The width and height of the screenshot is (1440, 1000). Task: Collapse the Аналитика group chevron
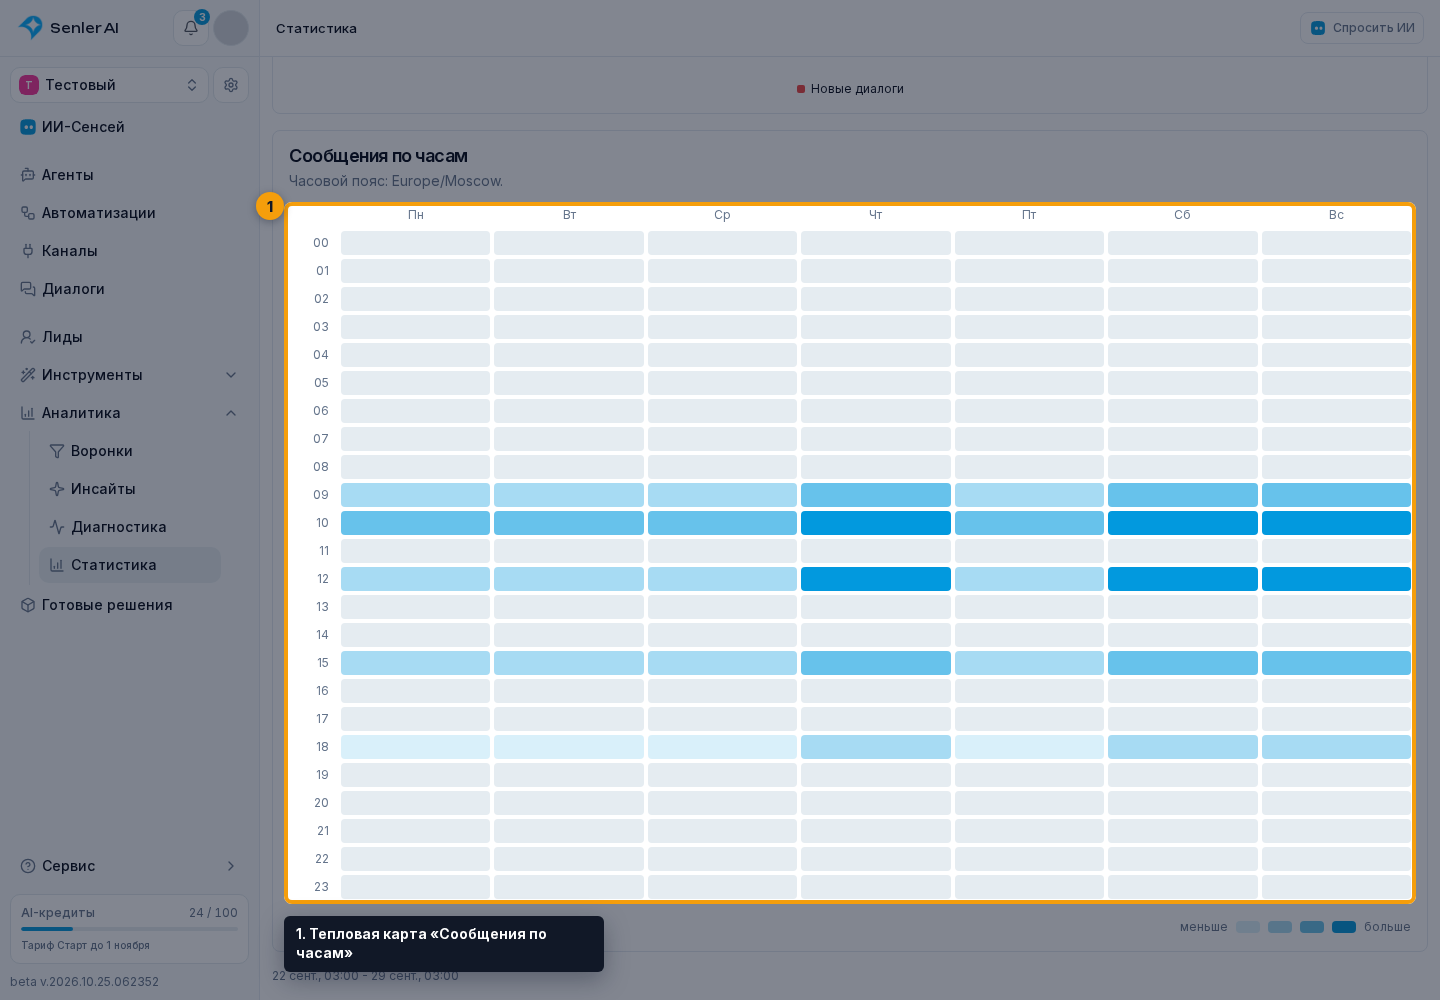231,413
